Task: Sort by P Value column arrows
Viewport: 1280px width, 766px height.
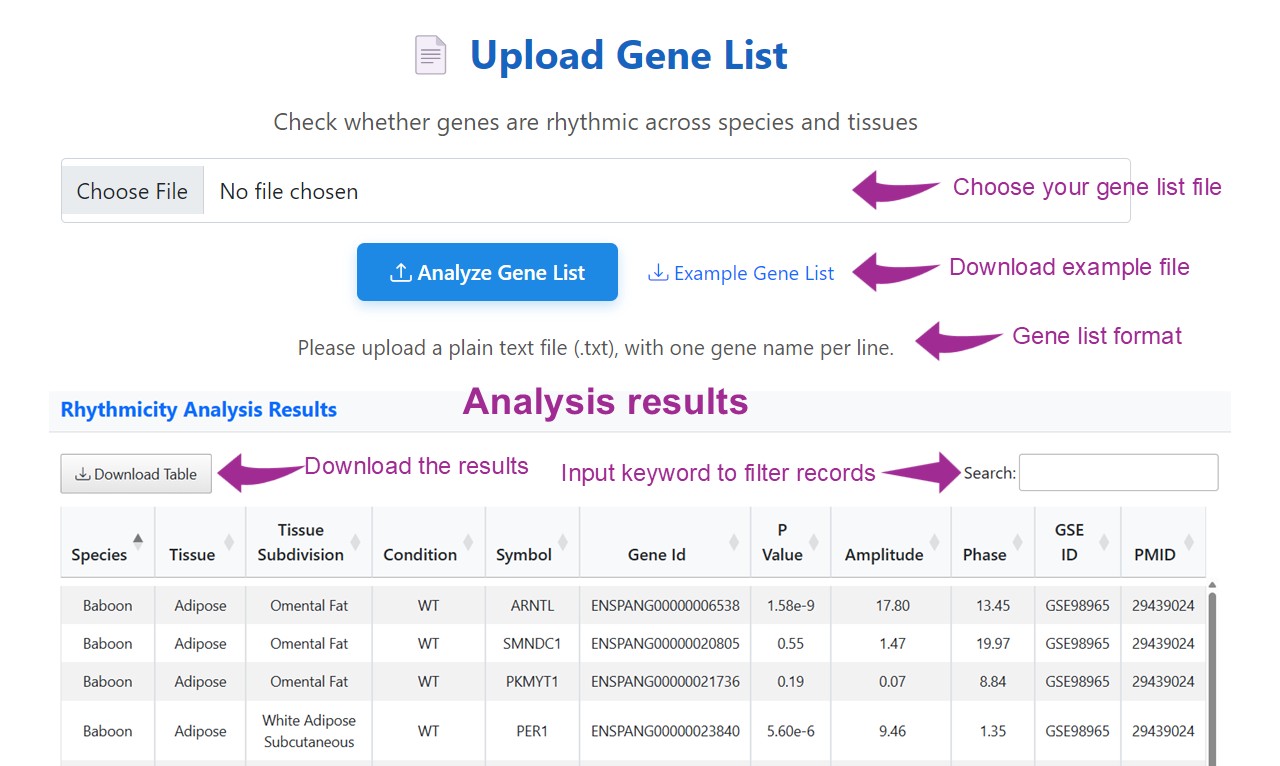Action: 814,541
